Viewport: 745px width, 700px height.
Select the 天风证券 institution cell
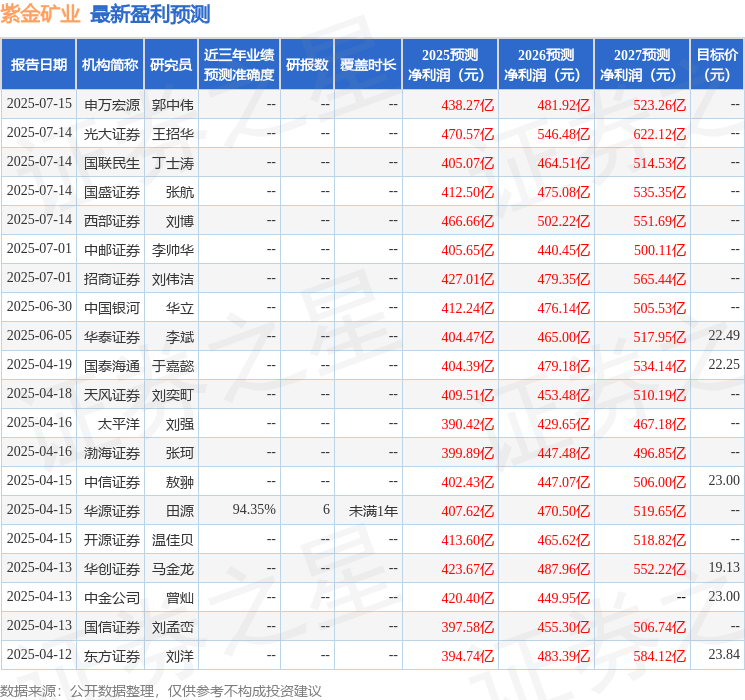click(x=112, y=395)
